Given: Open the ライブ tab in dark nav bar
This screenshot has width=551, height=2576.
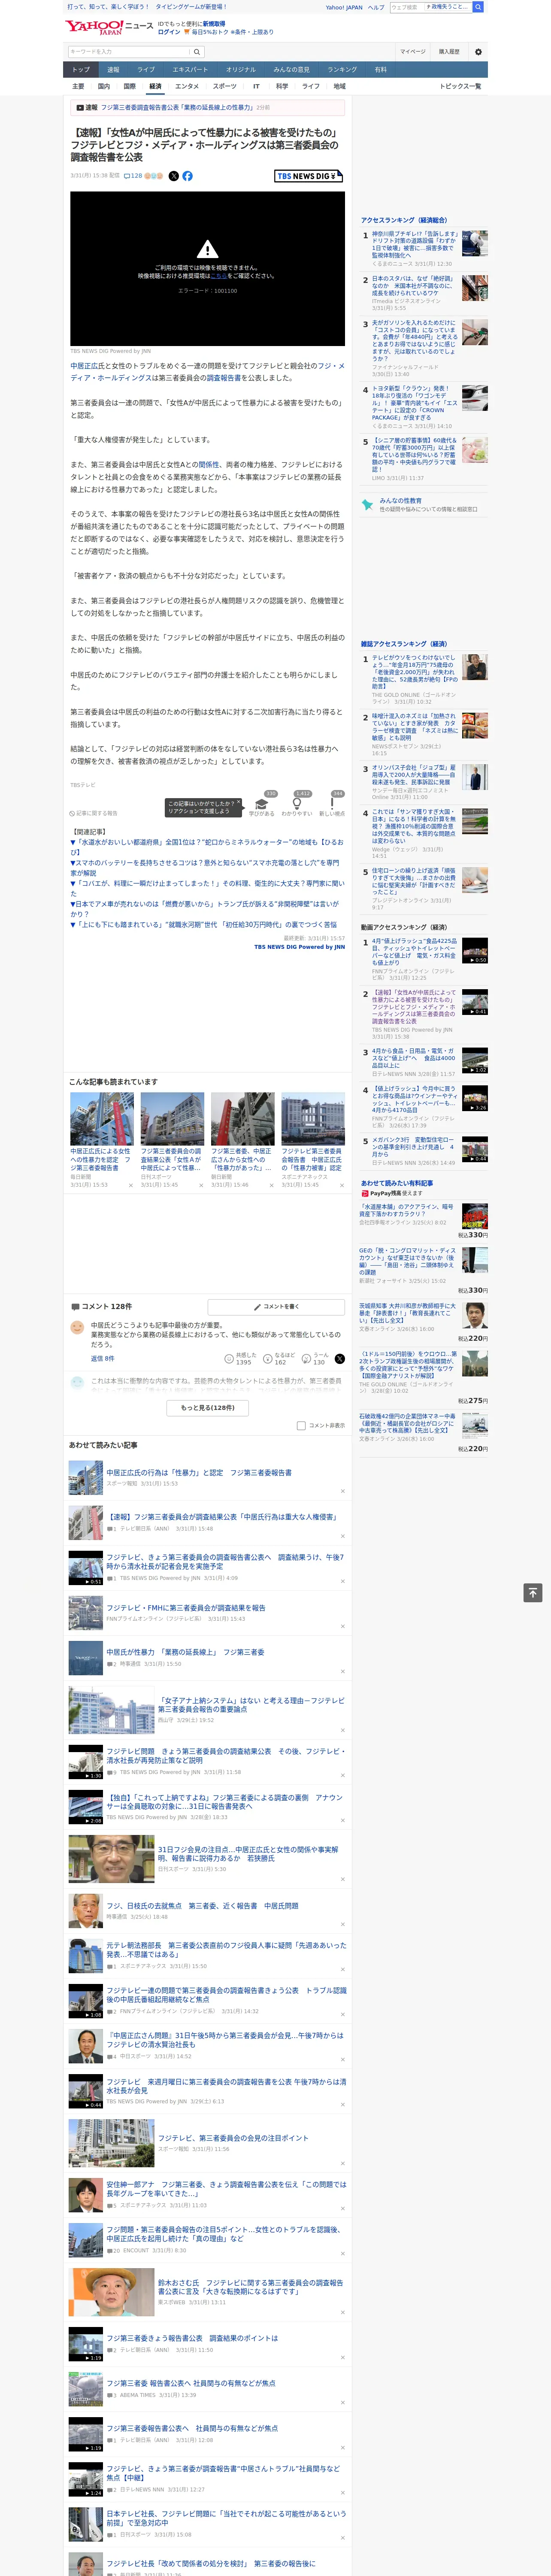Looking at the screenshot, I should pyautogui.click(x=146, y=70).
